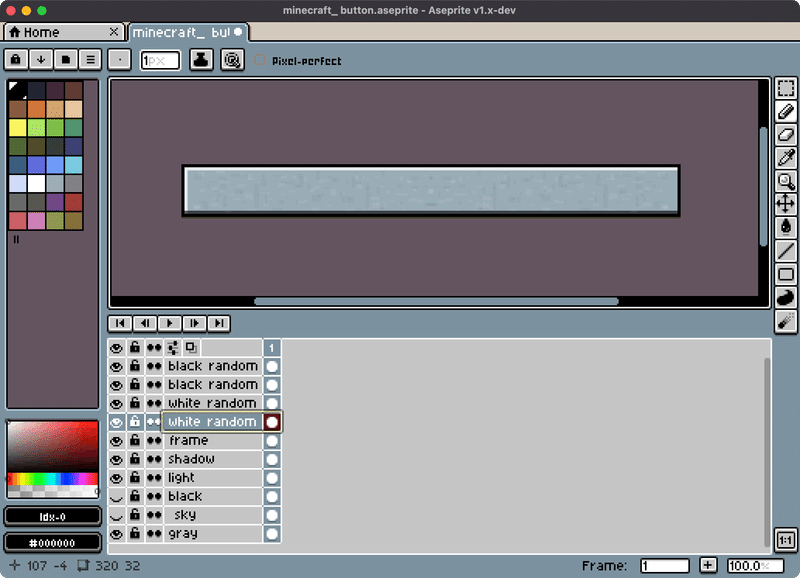The width and height of the screenshot is (800, 578).
Task: Toggle onion skin icon in timeline header
Action: 191,348
